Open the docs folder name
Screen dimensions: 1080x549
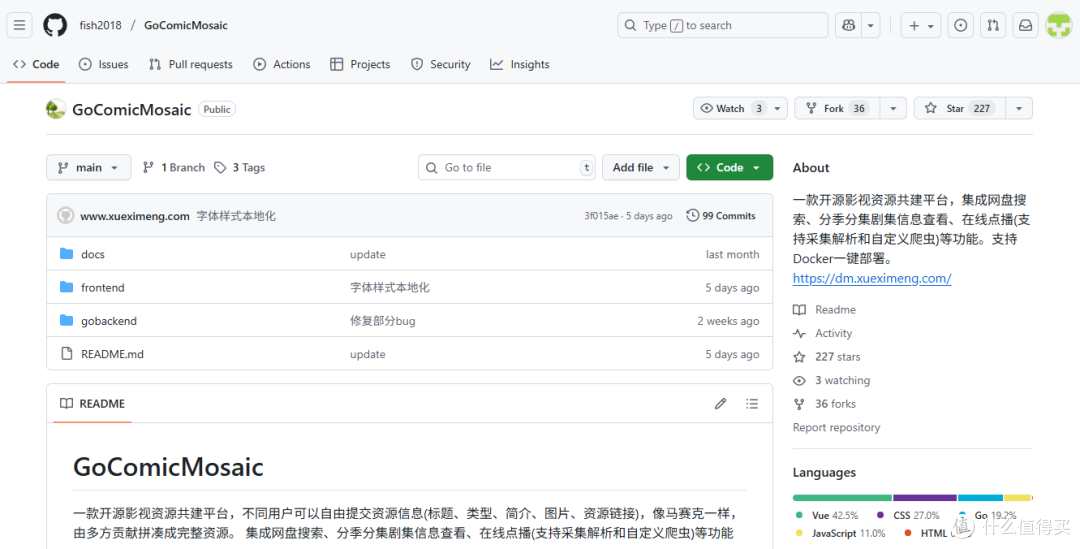[x=93, y=254]
